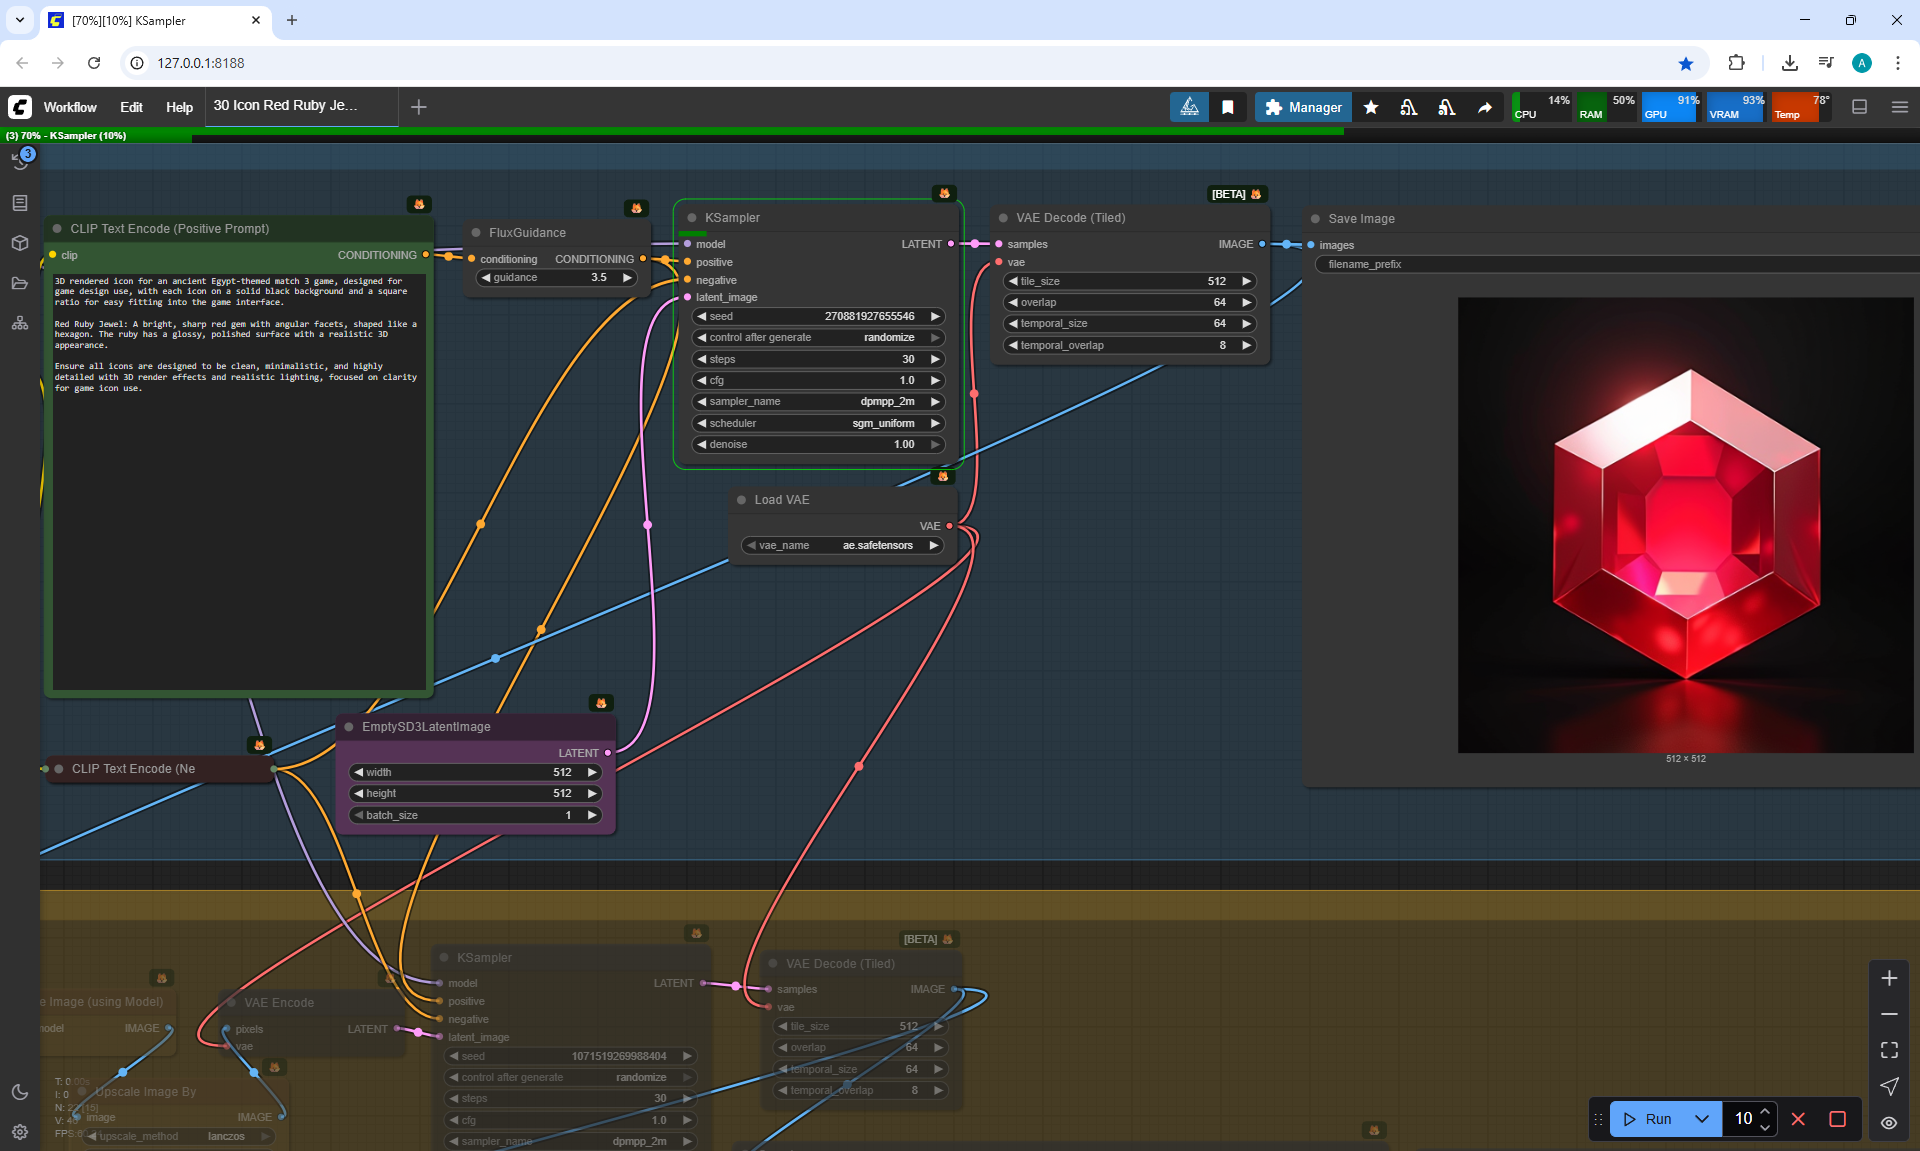Click the ruby gem preview image
This screenshot has height=1151, width=1920.
tap(1685, 524)
